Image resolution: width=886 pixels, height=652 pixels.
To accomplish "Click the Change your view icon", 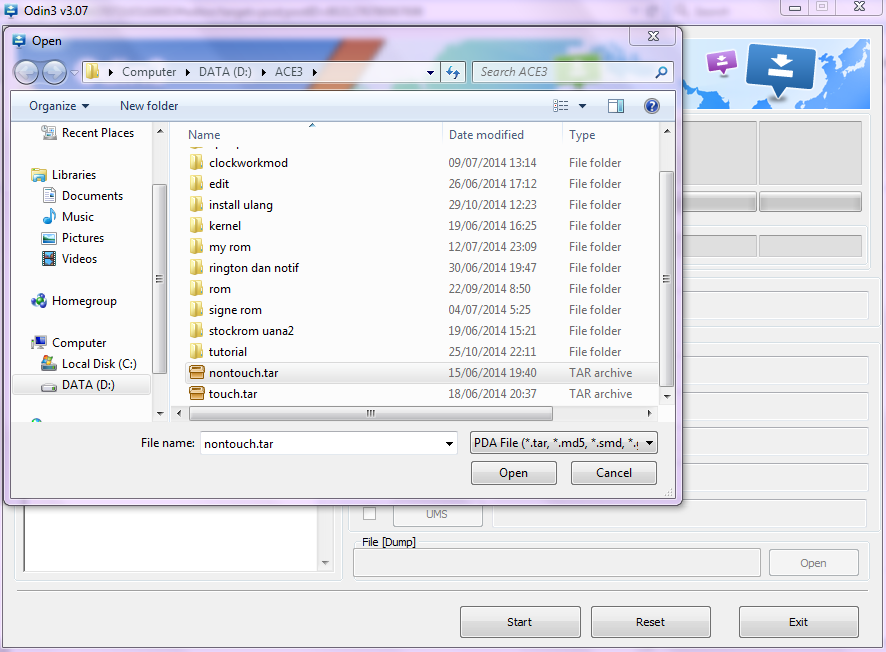I will 561,106.
